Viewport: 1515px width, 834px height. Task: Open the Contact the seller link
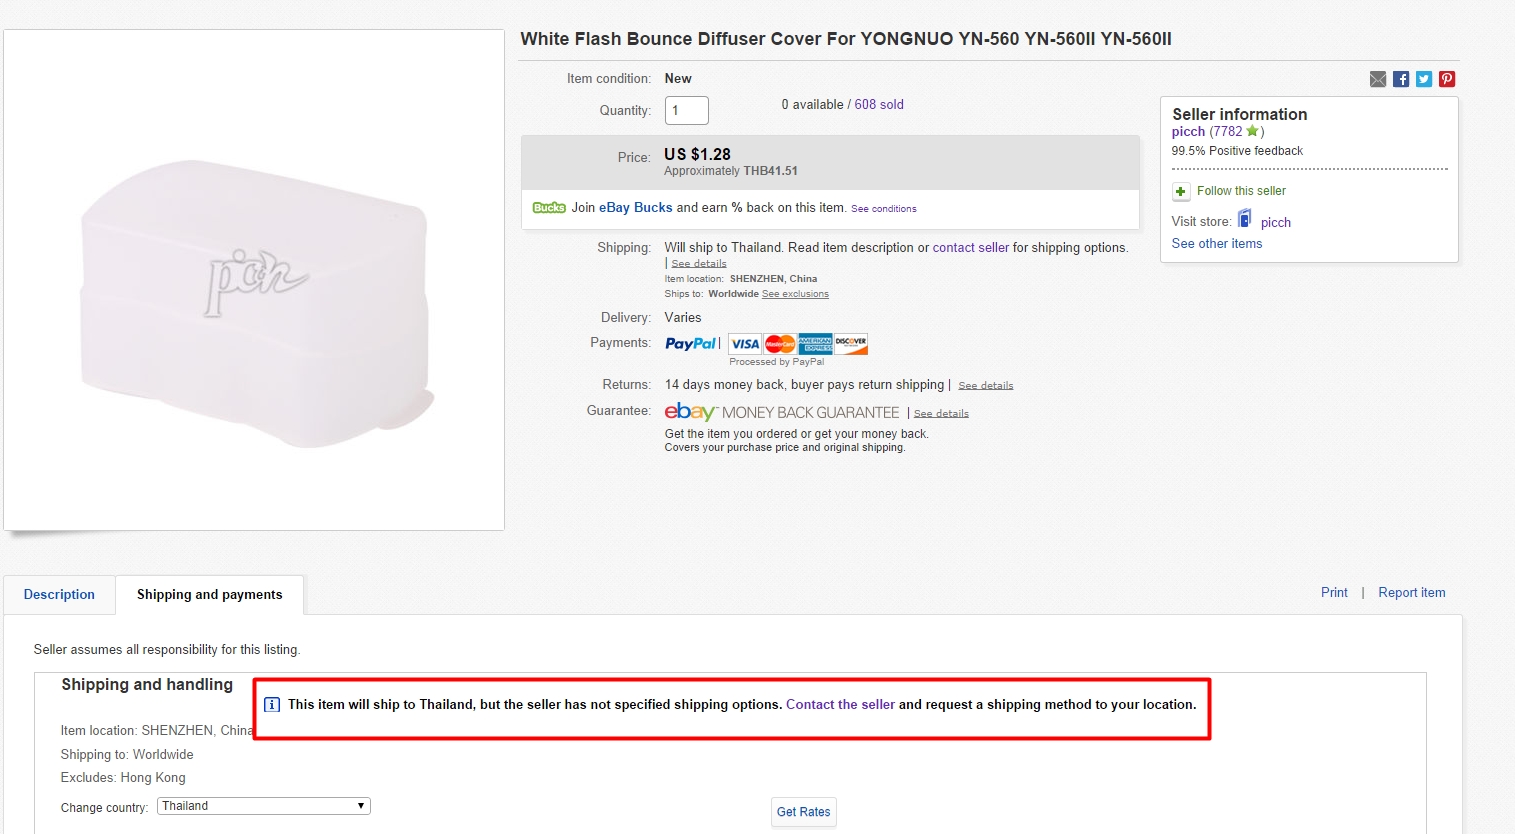tap(840, 704)
